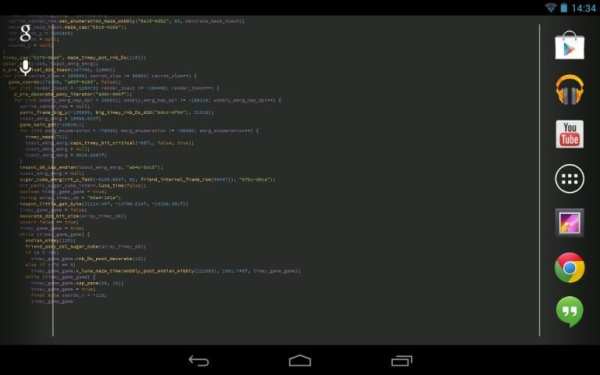Viewport: 600px width, 375px height.
Task: Tap the Back navigation button
Action: click(x=199, y=360)
